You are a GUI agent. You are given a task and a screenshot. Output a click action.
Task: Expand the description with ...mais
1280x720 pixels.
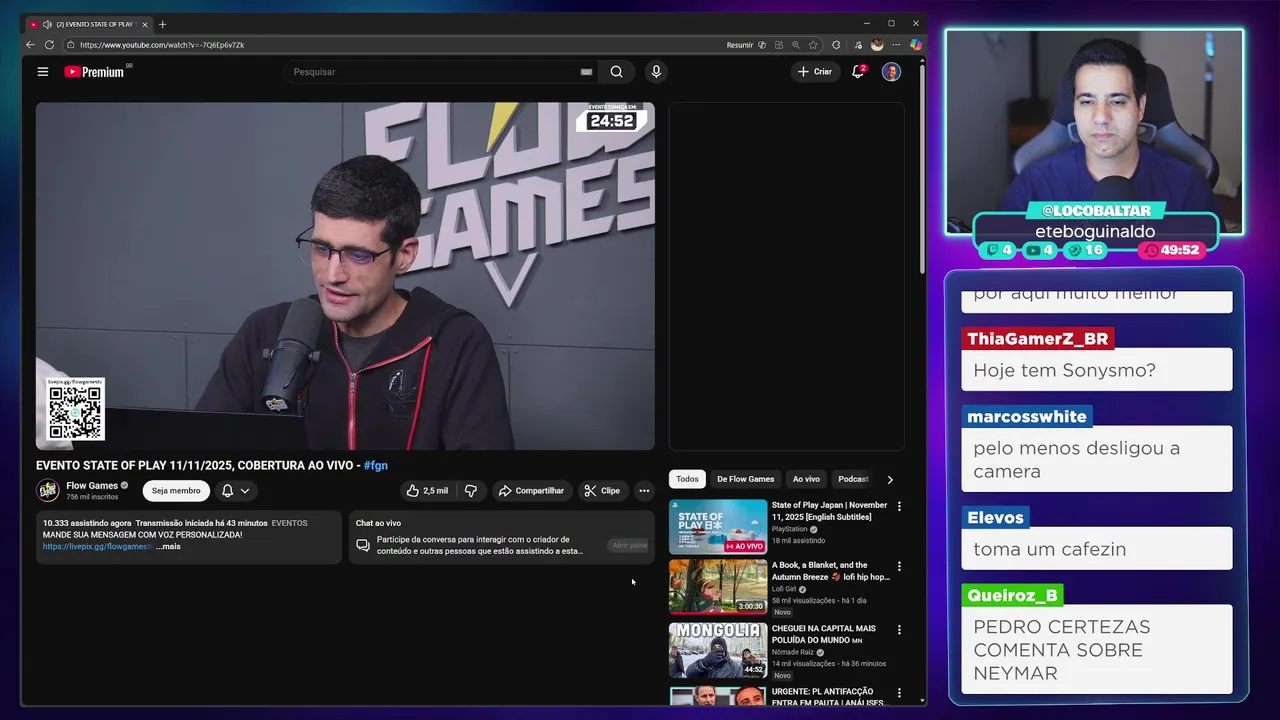tap(168, 547)
